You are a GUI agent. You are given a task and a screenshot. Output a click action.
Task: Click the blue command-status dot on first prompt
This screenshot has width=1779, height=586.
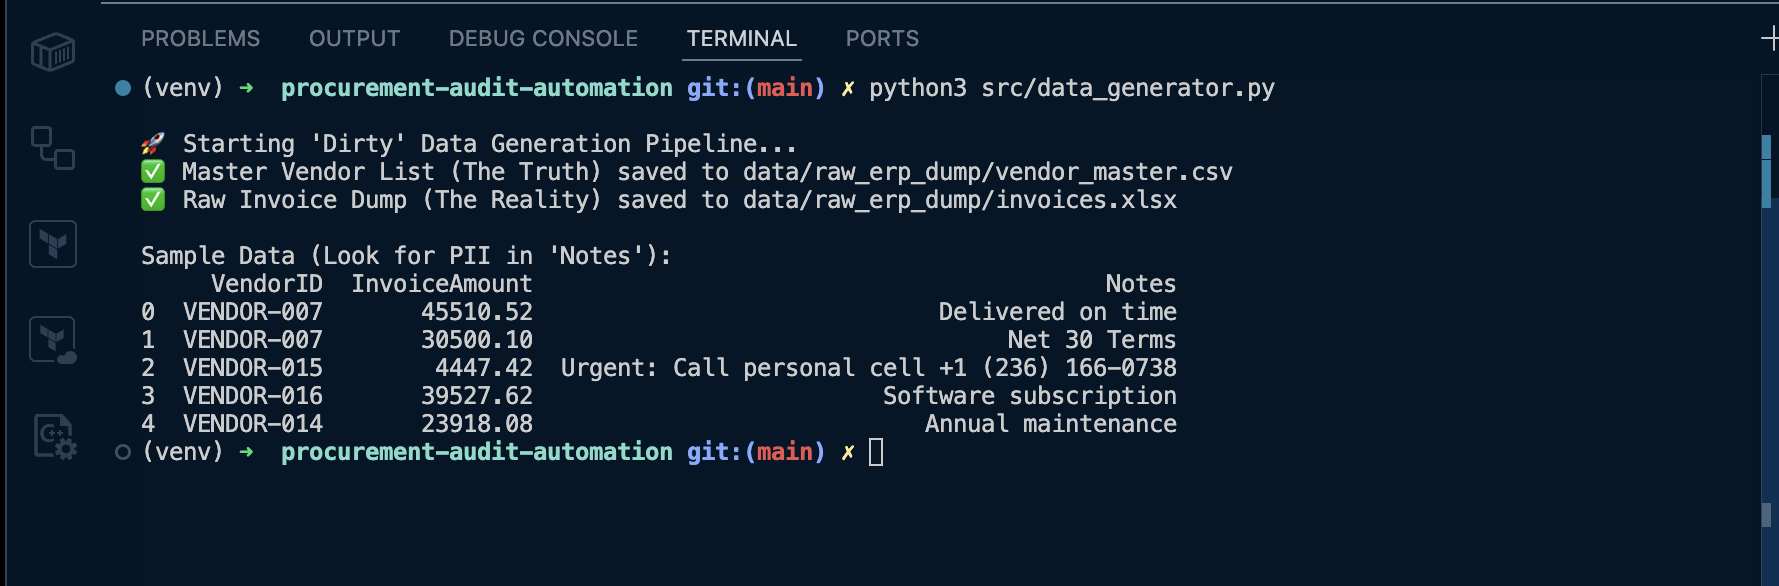(123, 88)
